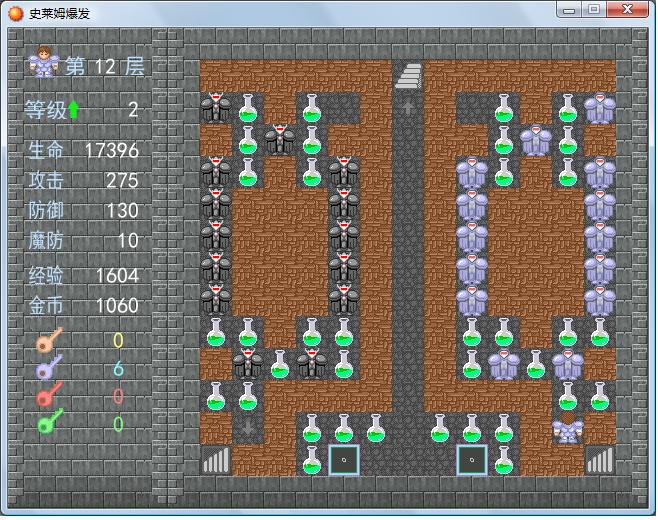This screenshot has width=658, height=520.
Task: Click the app icon in the title bar
Action: click(x=16, y=11)
